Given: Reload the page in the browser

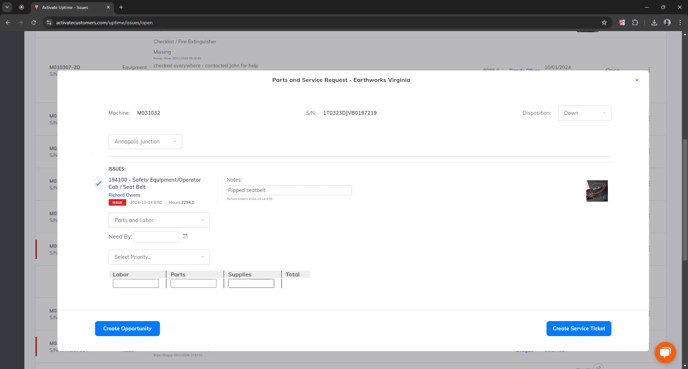Looking at the screenshot, I should pos(33,22).
